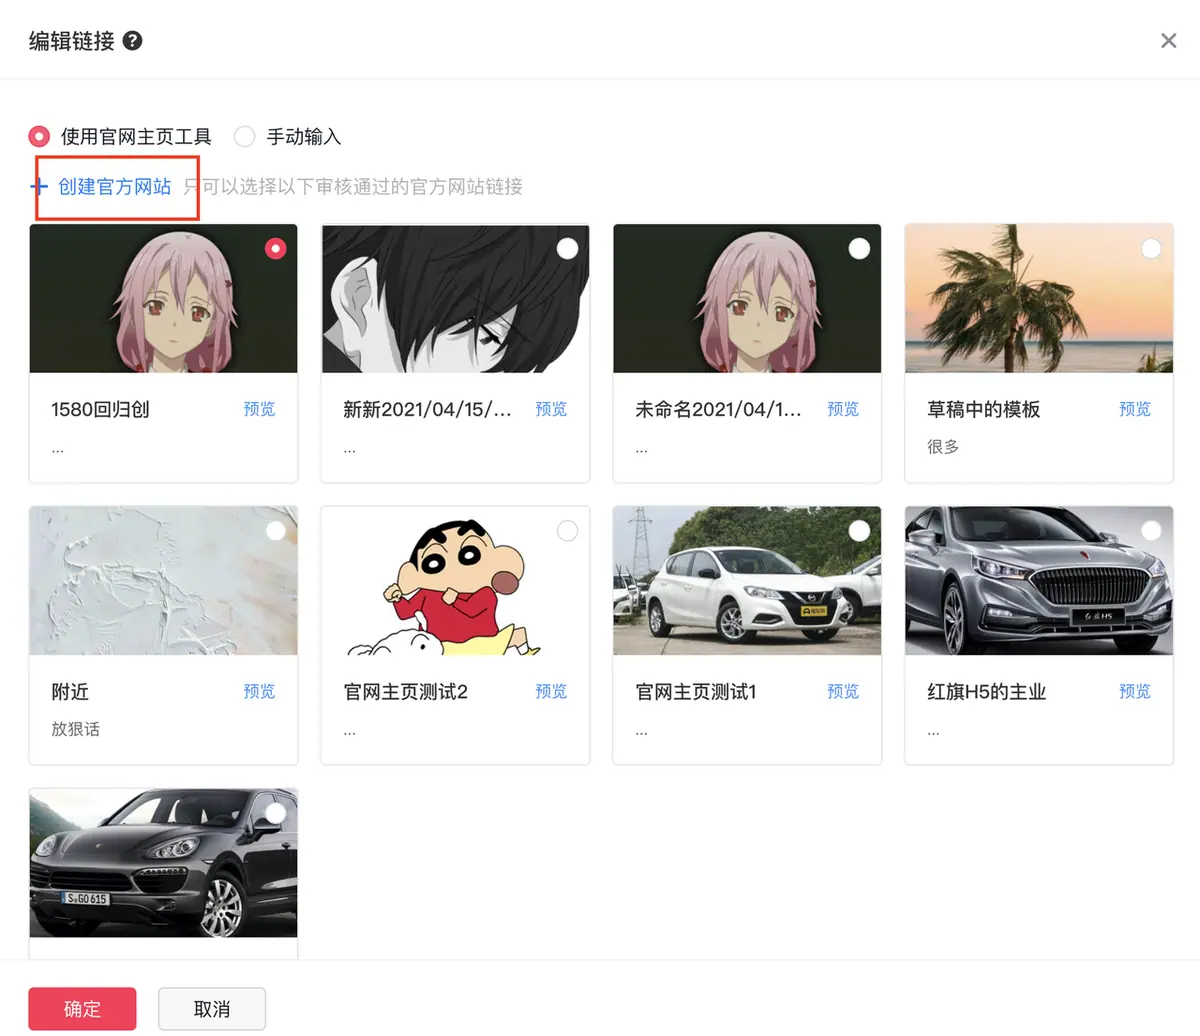Preview the 红旗H5的主业 site

[1135, 691]
